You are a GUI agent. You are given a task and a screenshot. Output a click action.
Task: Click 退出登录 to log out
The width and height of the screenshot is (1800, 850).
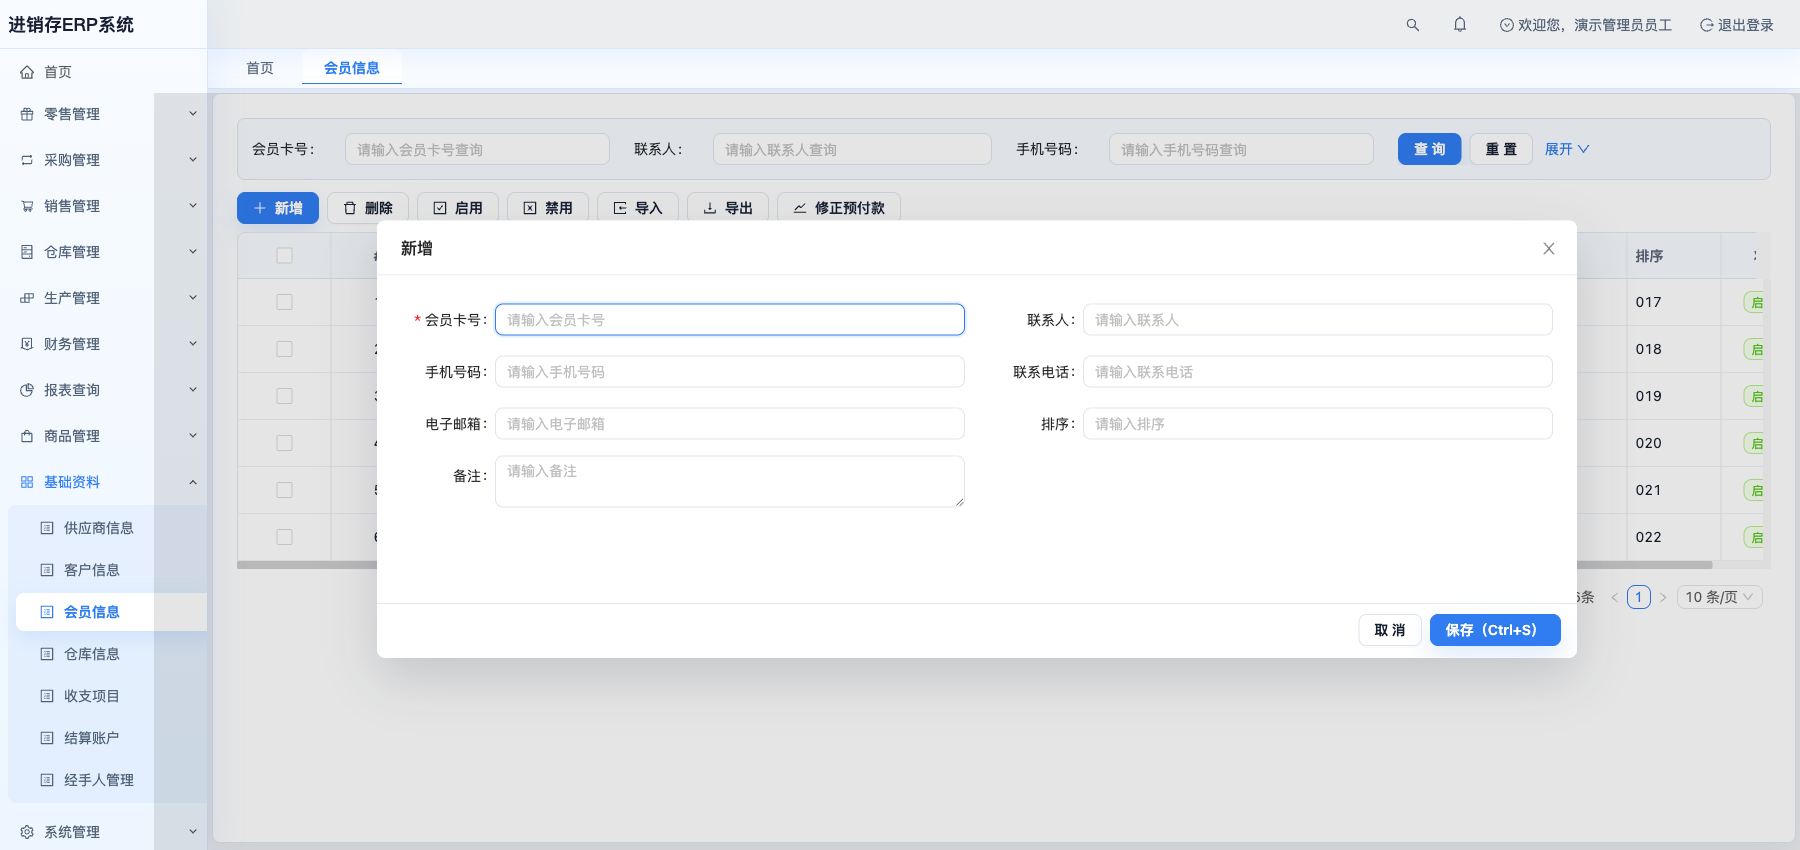(x=1737, y=25)
